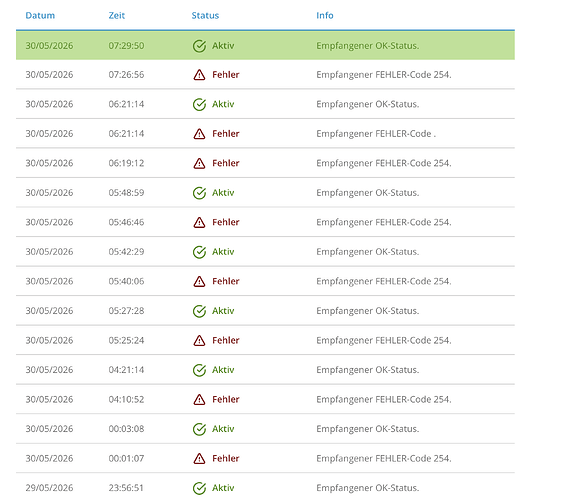The height and width of the screenshot is (500, 577).
Task: Click the Aktiv label at 05:48:59
Action: pyautogui.click(x=223, y=193)
